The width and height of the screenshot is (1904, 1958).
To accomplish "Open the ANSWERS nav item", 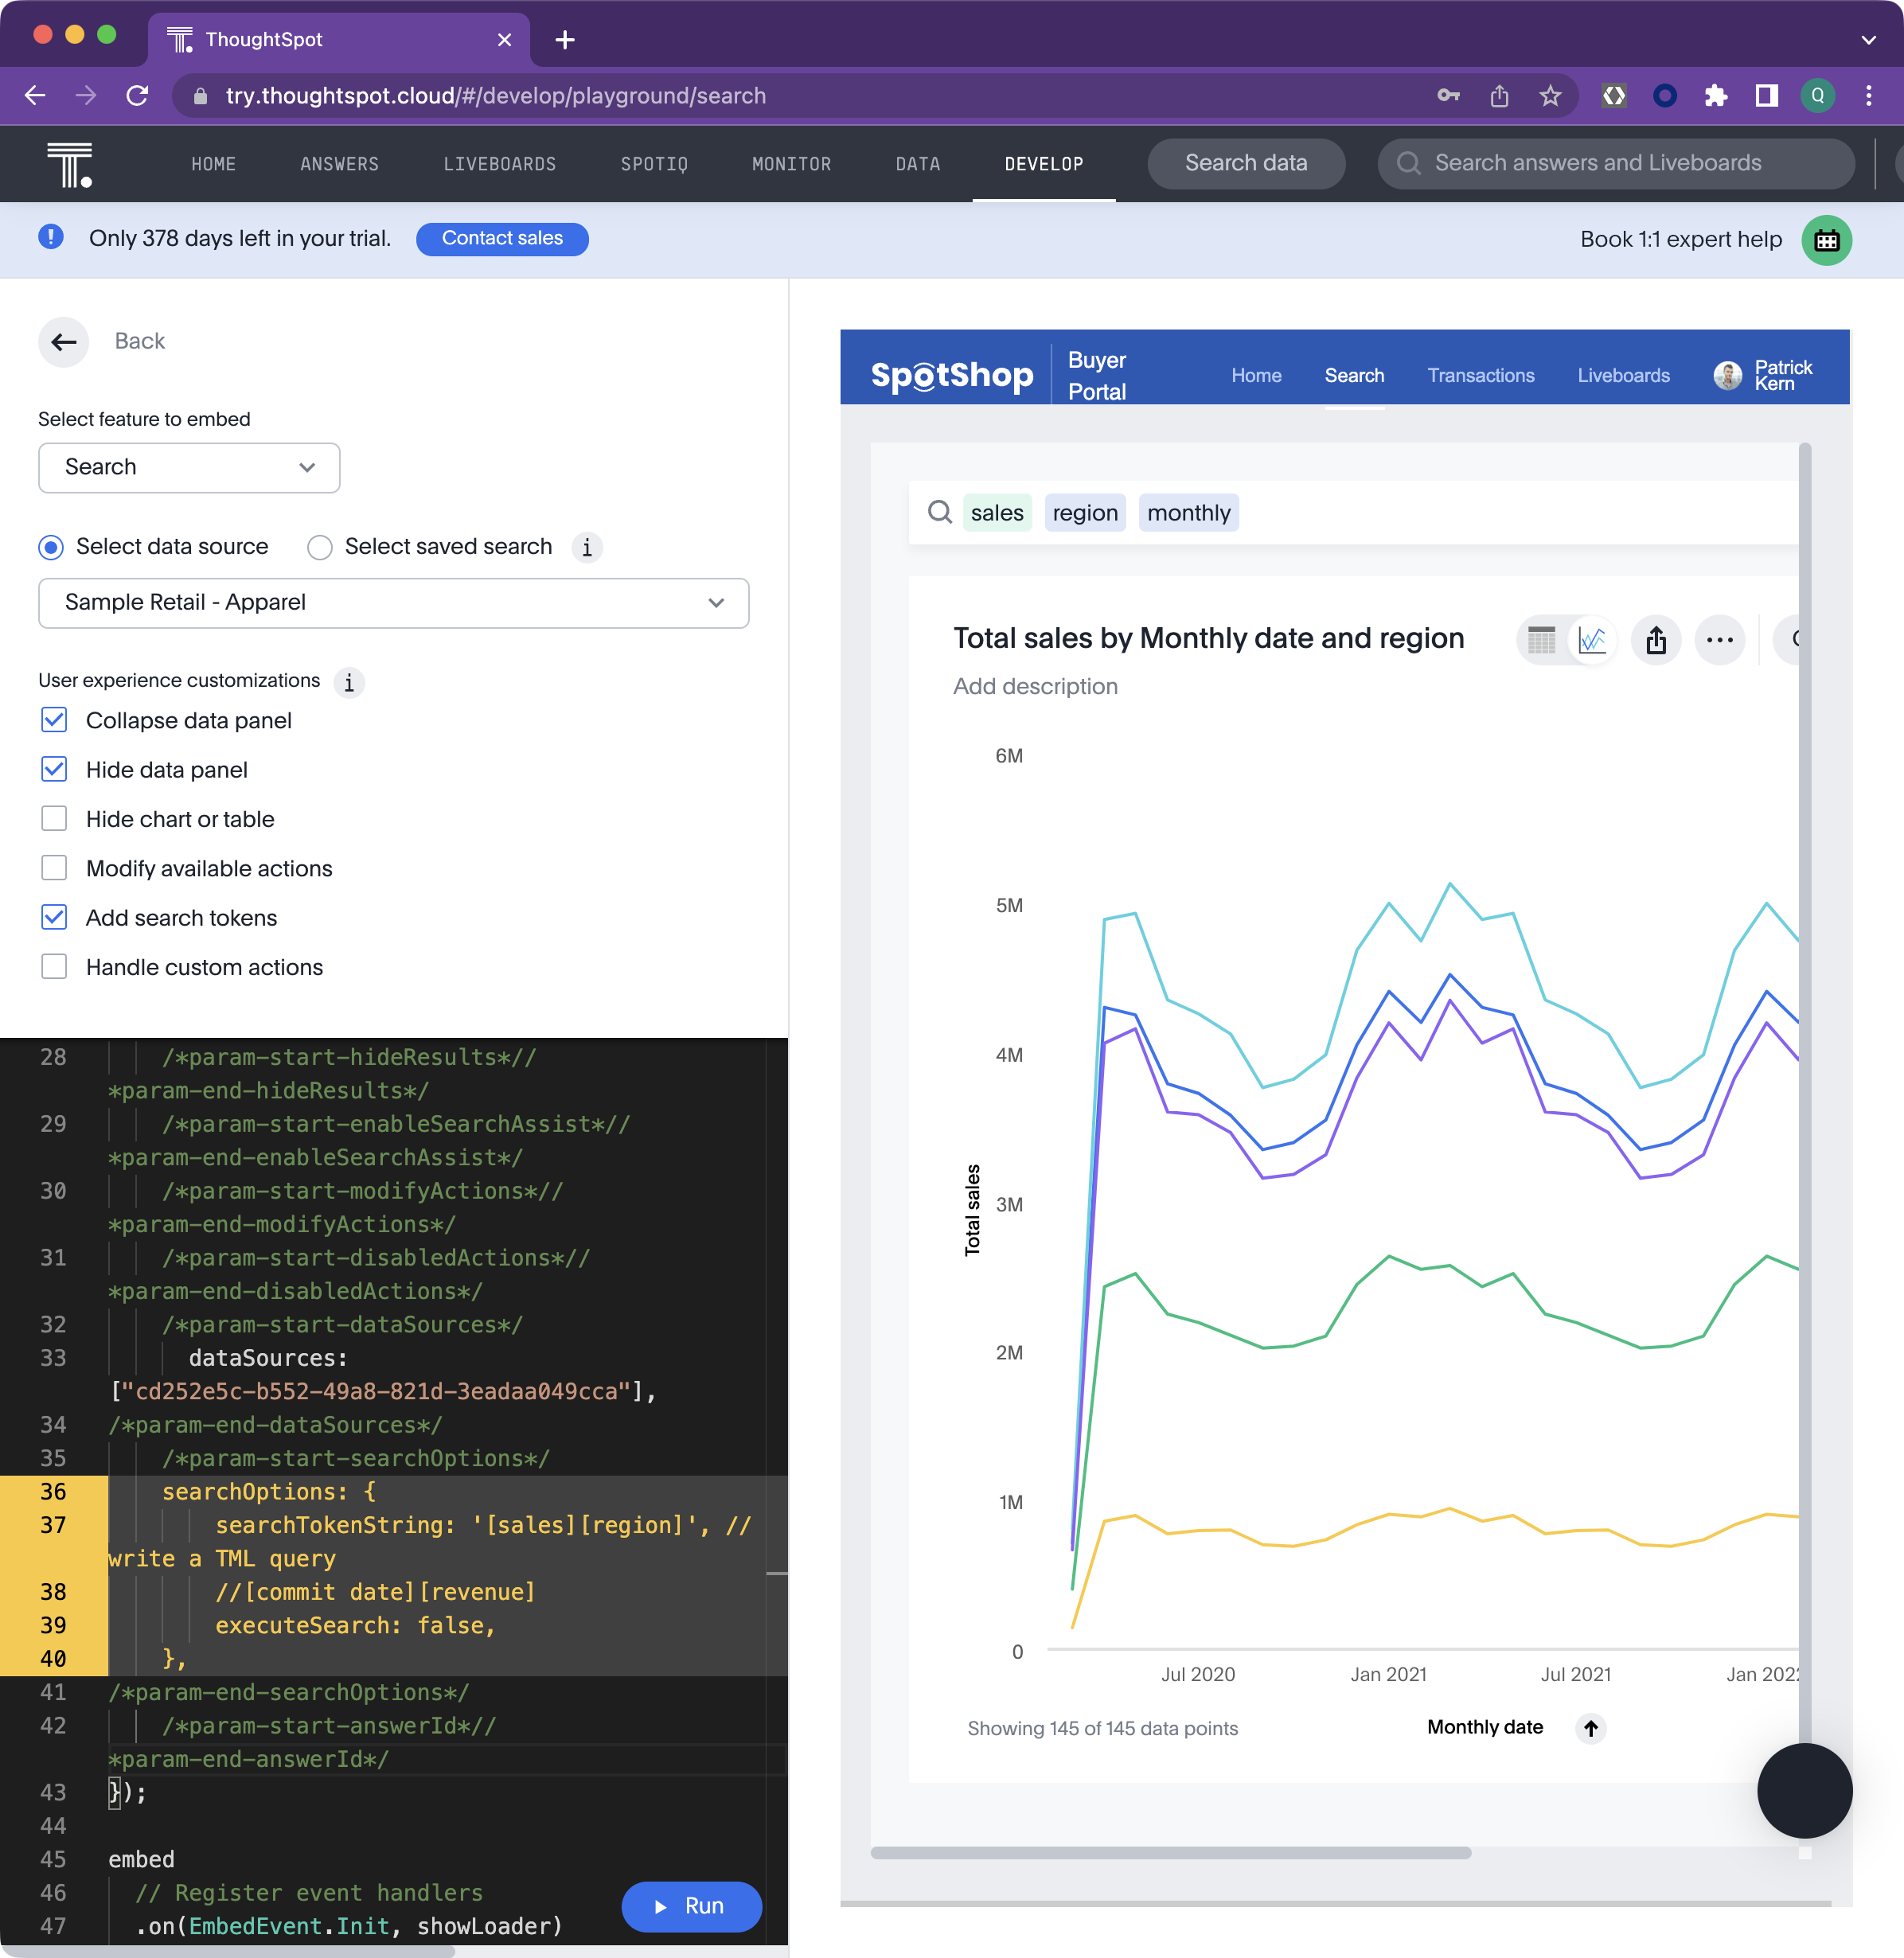I will tap(340, 164).
